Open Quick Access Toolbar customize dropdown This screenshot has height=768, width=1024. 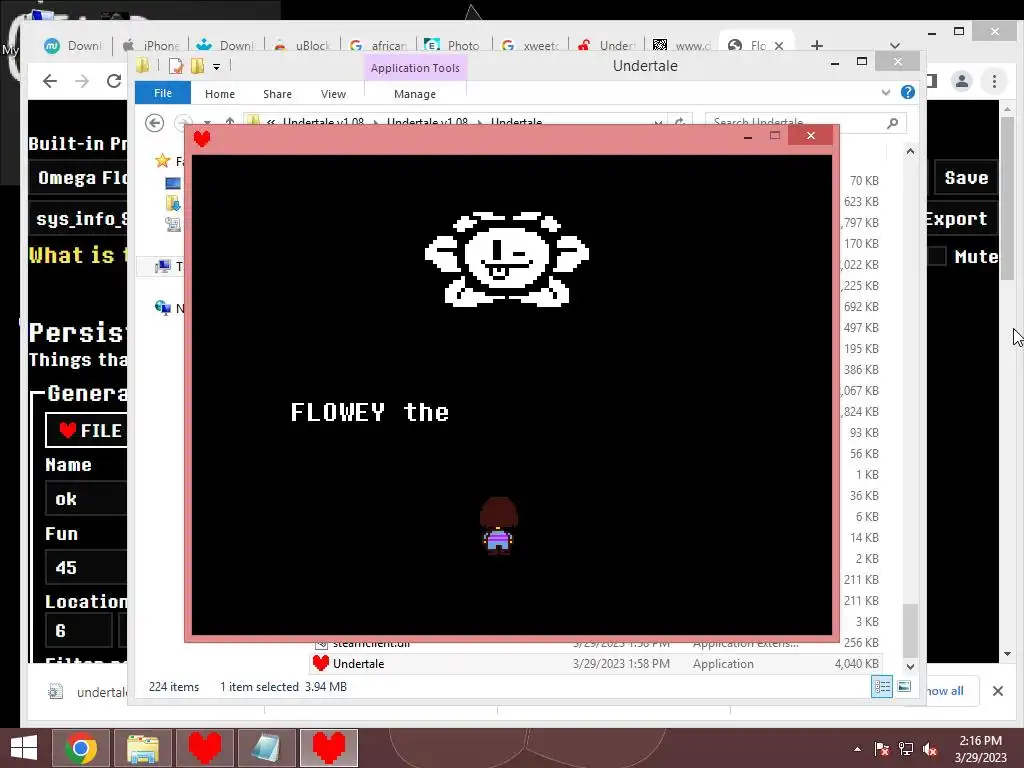(x=216, y=66)
